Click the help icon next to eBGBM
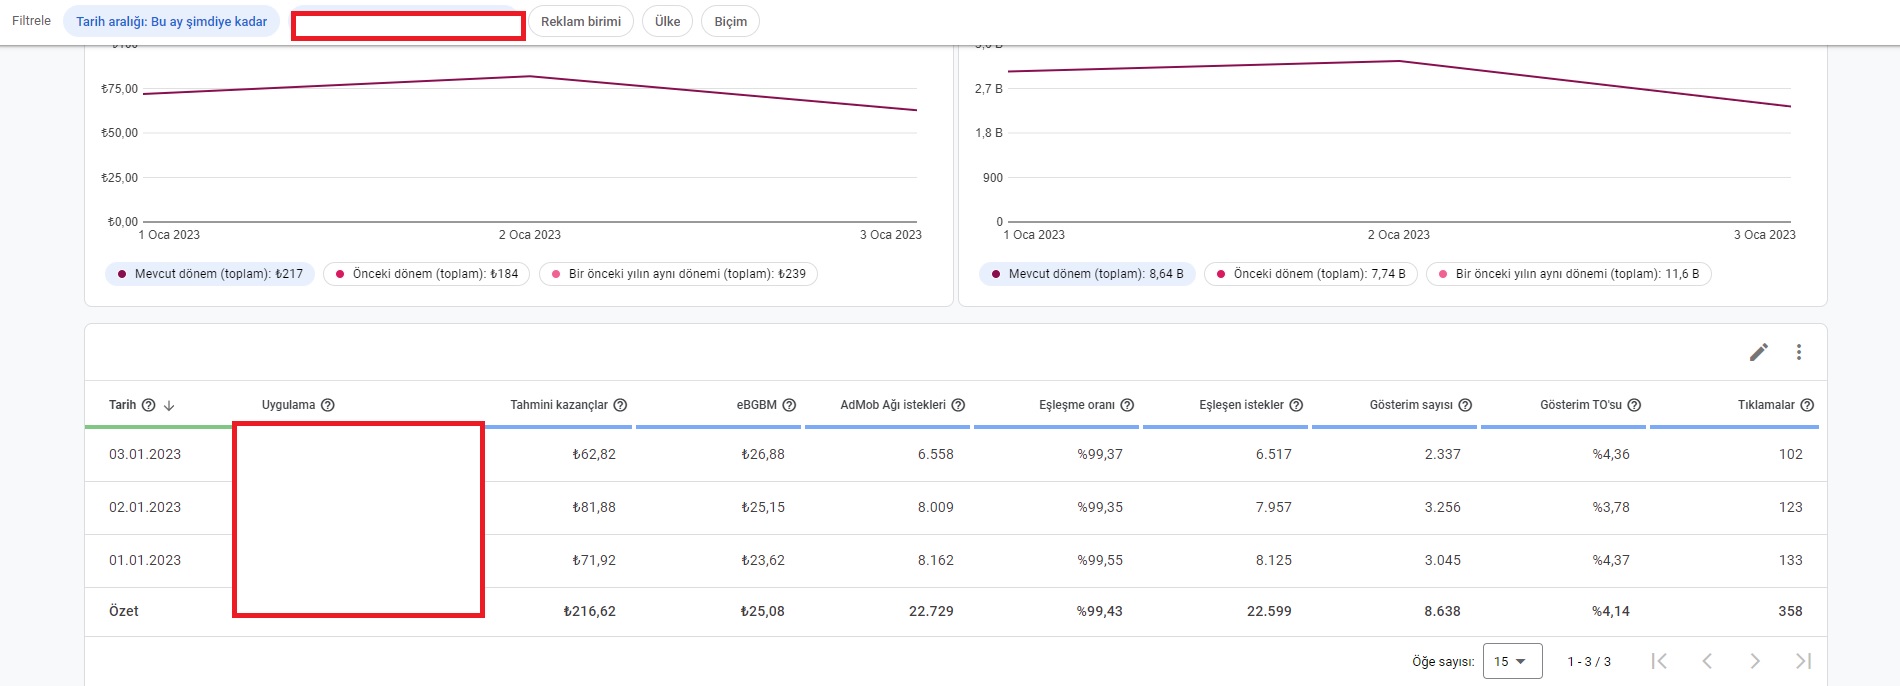 coord(789,405)
